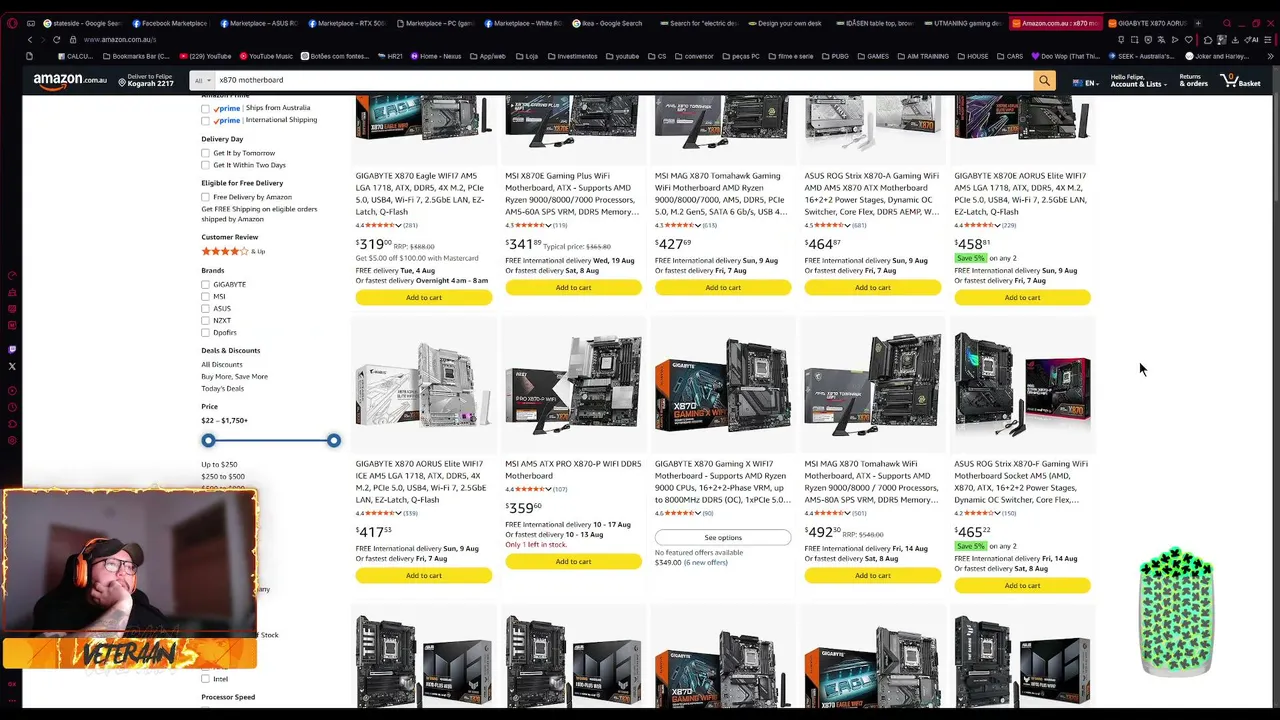Click the X (Twitter) icon in sidebar

(x=12, y=366)
